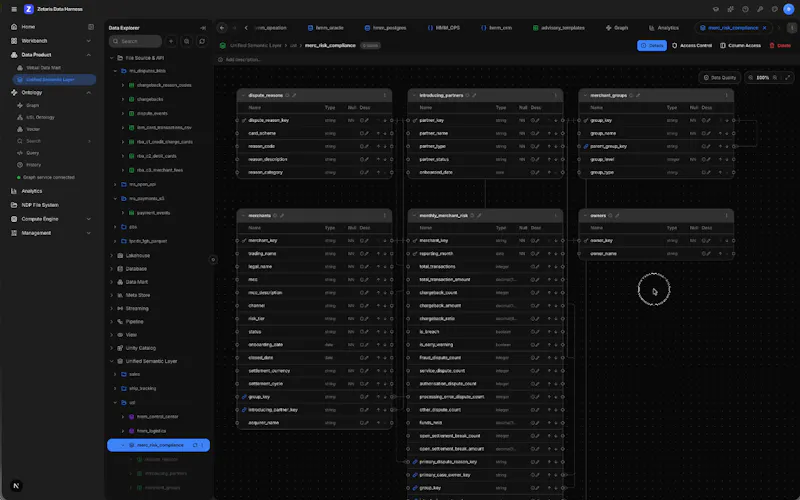This screenshot has height=500, width=800.
Task: Open the merchants table kebab menu
Action: point(385,216)
